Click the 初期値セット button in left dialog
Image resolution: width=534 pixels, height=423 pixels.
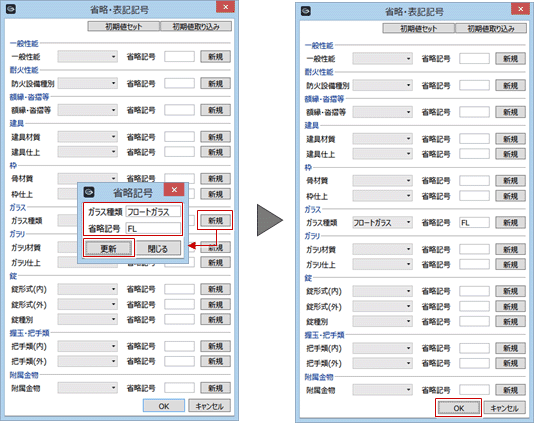[x=124, y=27]
